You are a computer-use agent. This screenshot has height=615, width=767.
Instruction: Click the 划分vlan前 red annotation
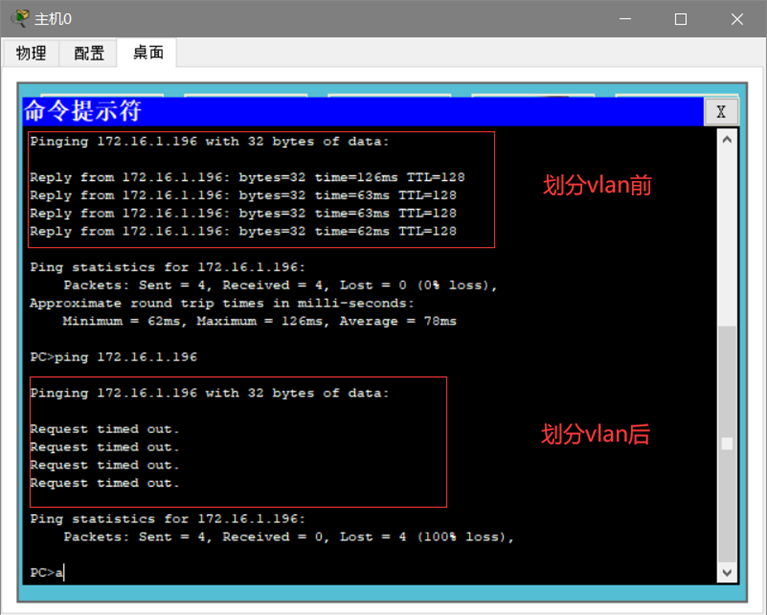597,185
